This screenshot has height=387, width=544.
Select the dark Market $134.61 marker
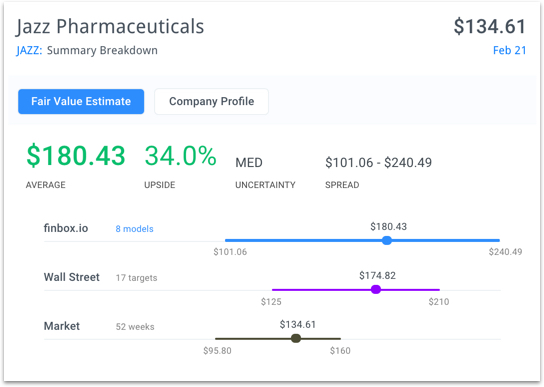[296, 338]
